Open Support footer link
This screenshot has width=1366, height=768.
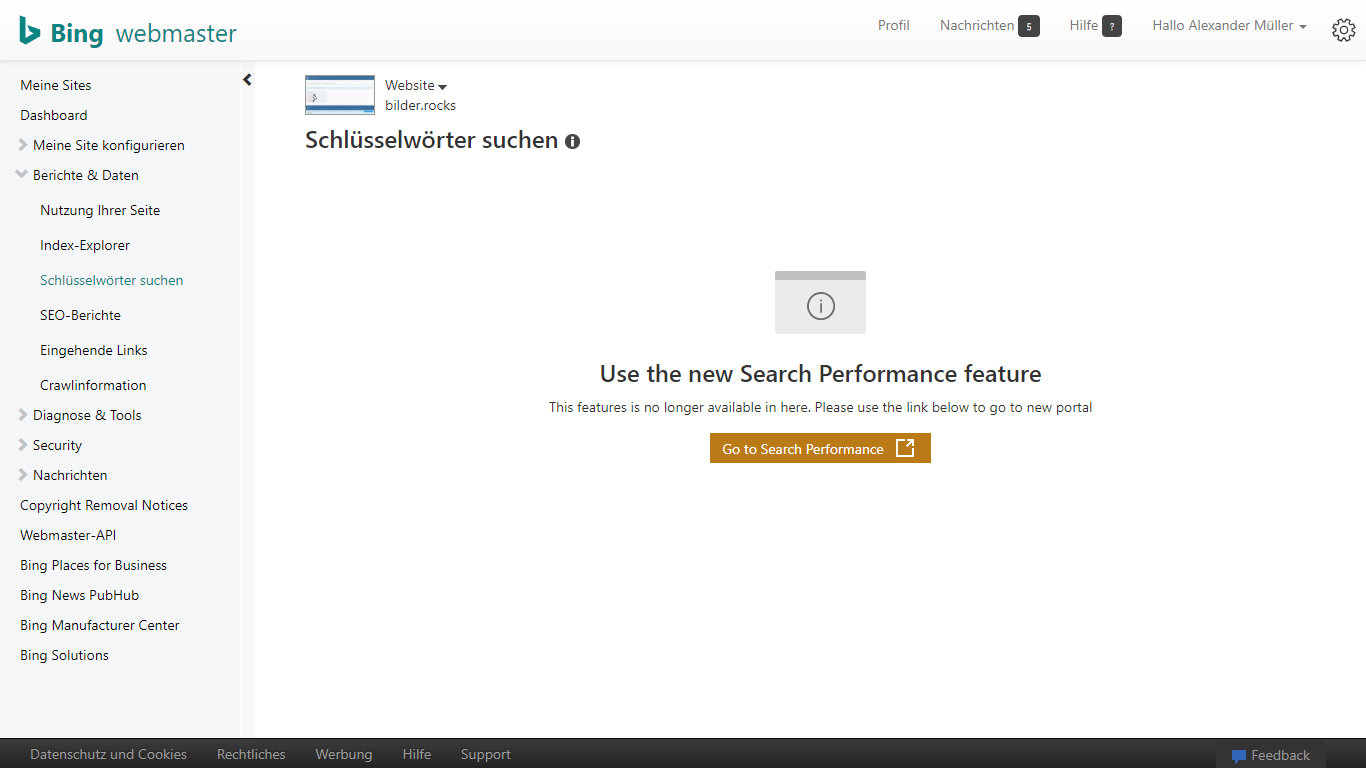[486, 755]
